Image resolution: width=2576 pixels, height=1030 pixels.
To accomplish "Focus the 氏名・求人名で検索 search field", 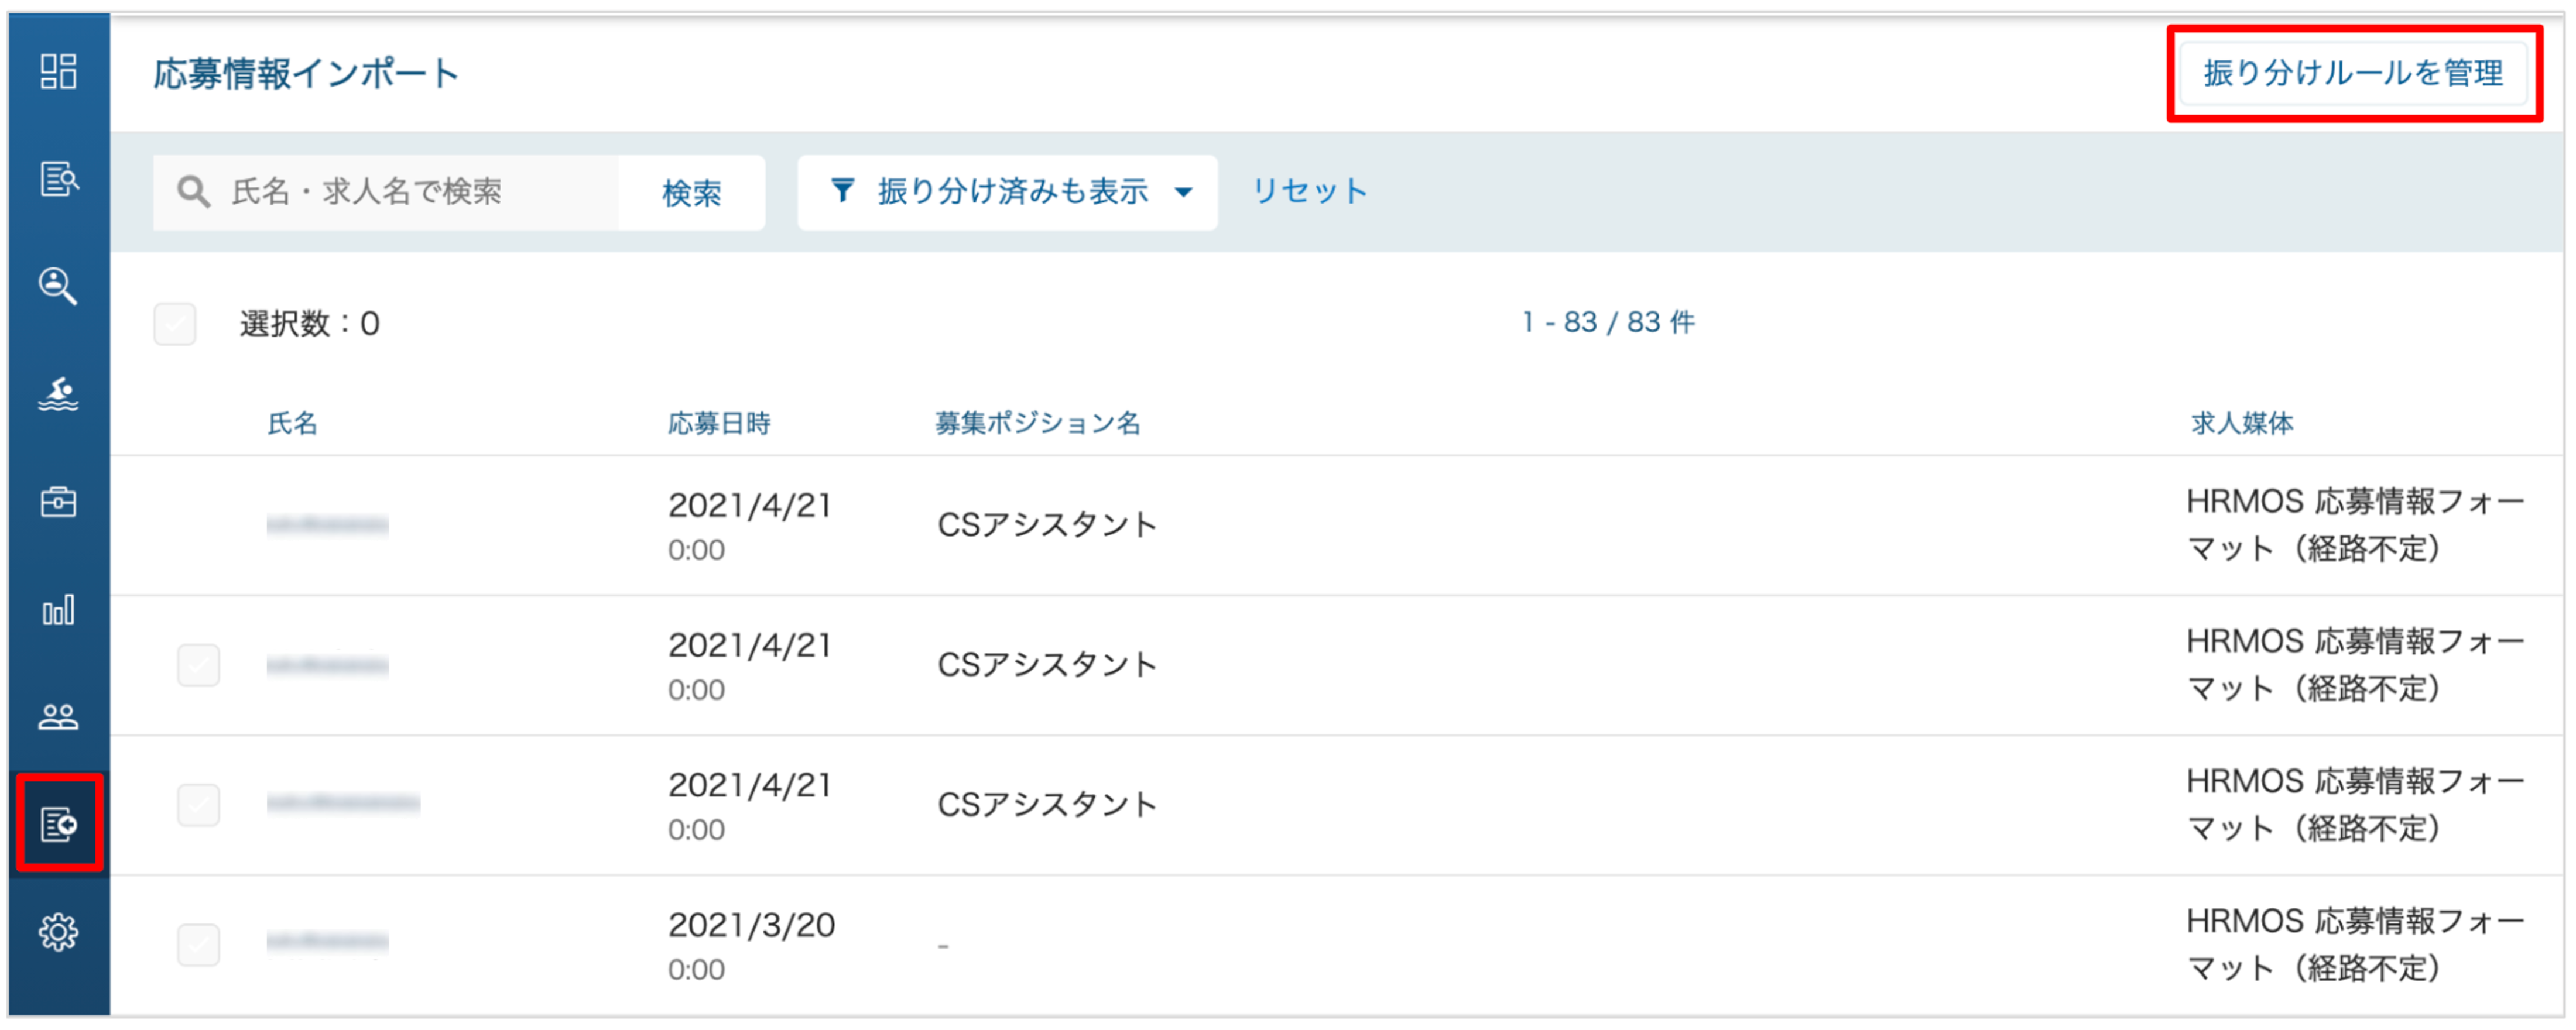I will click(x=386, y=192).
